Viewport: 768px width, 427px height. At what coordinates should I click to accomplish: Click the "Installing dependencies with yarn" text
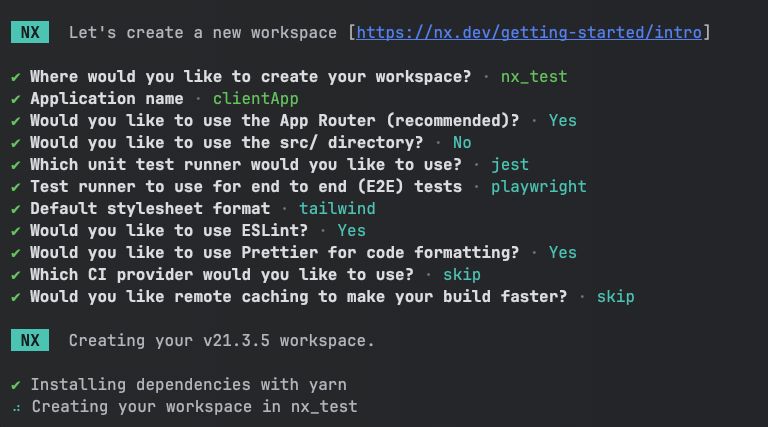188,385
